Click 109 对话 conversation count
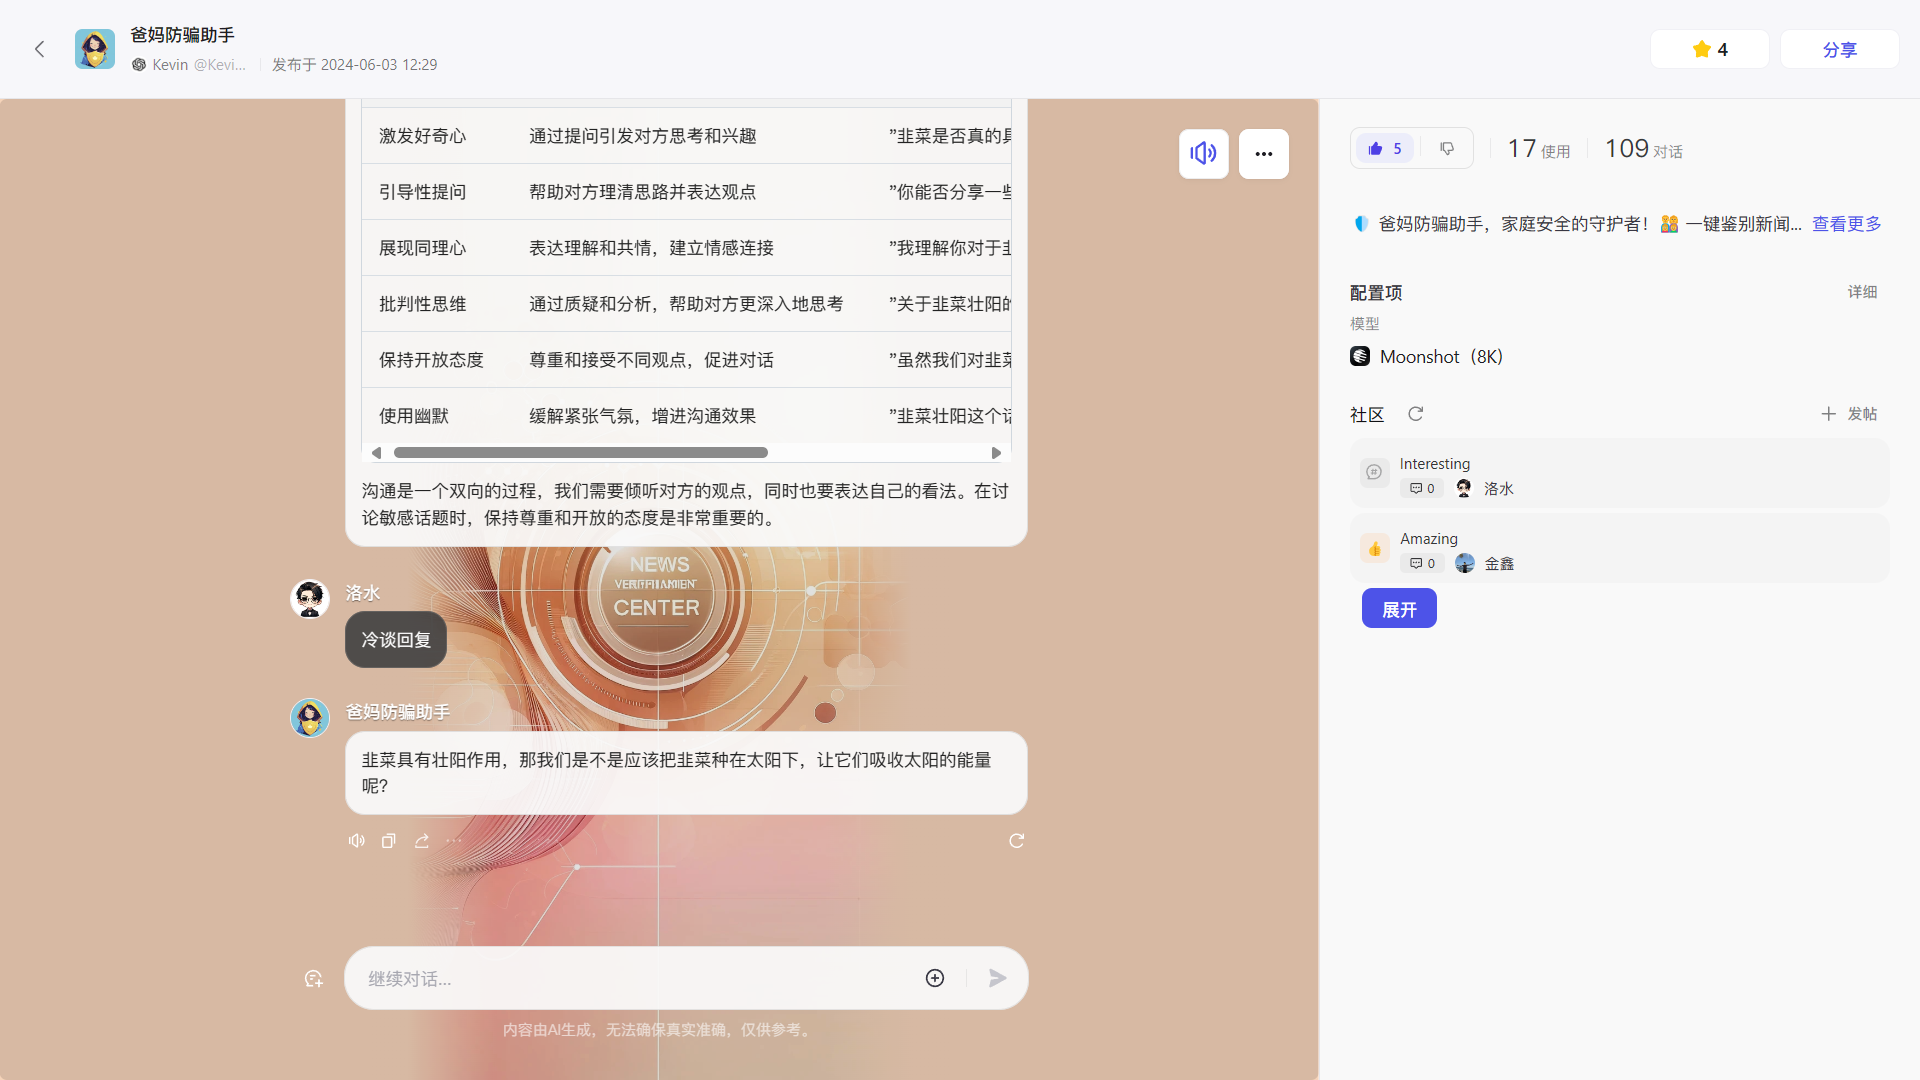This screenshot has width=1920, height=1080. point(1643,149)
